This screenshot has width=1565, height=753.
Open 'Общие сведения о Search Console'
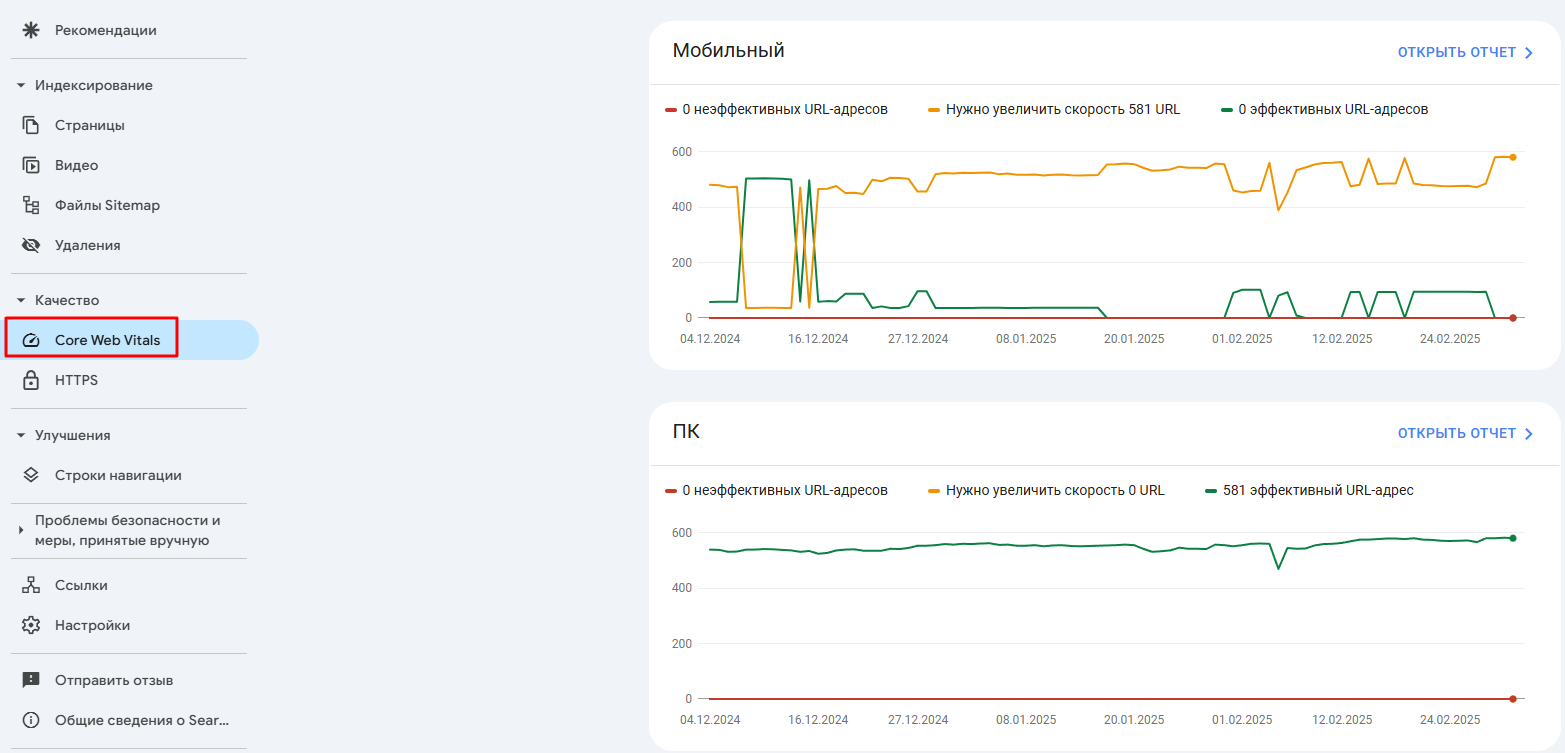140,719
